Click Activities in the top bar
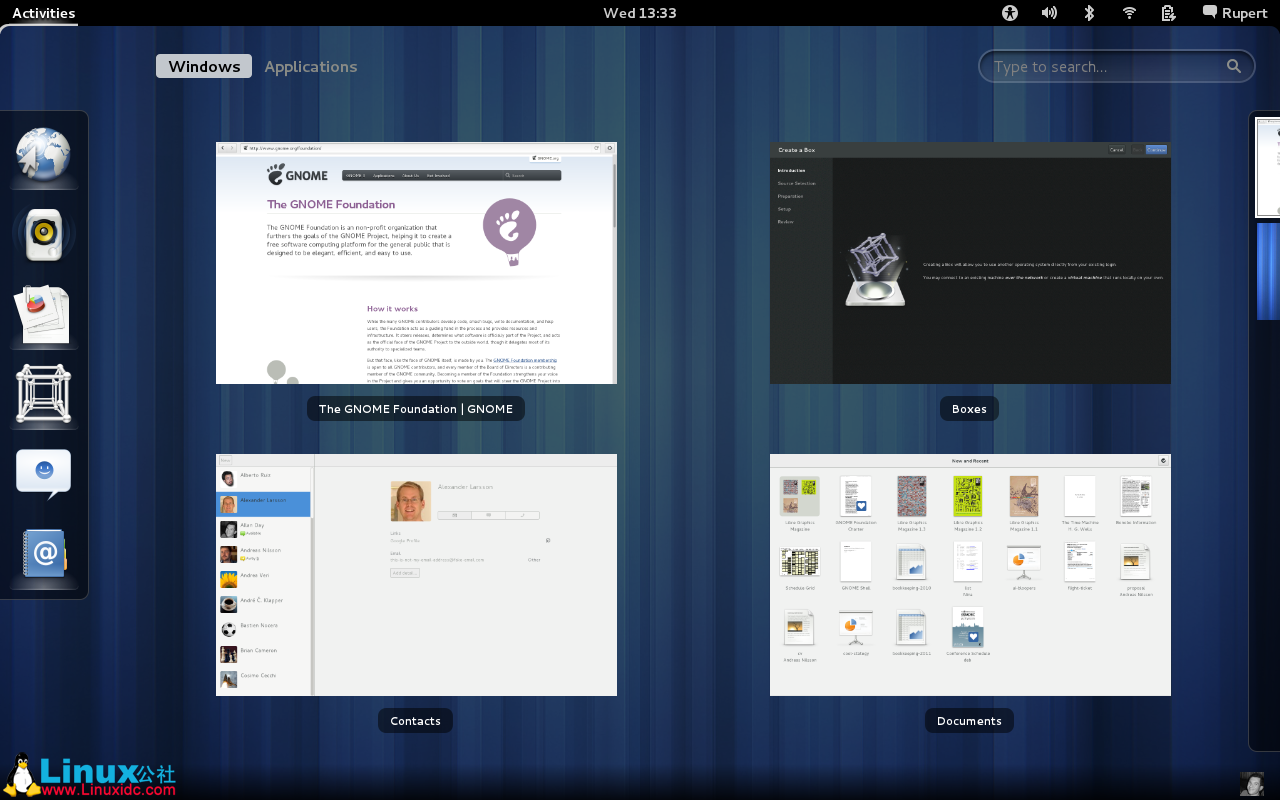1280x800 pixels. tap(43, 13)
